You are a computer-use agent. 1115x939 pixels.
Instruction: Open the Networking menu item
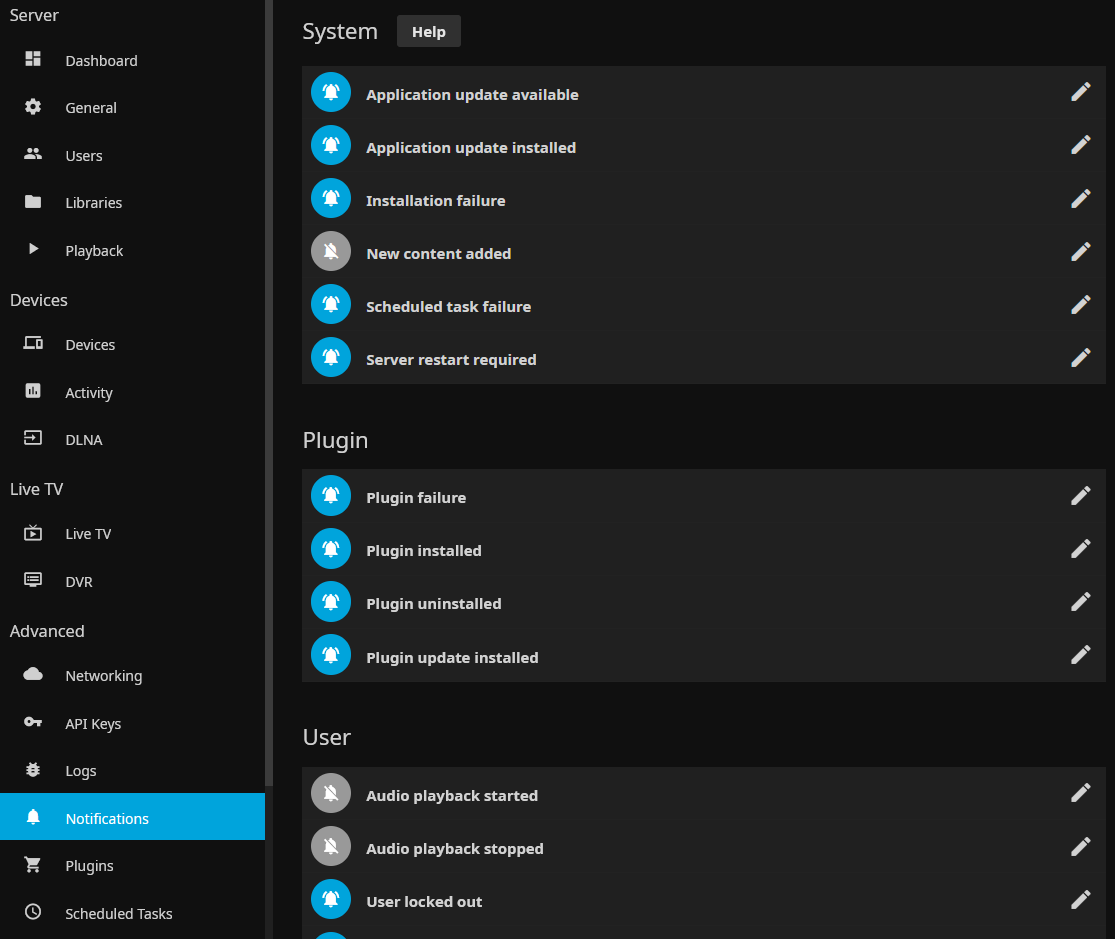pos(103,676)
